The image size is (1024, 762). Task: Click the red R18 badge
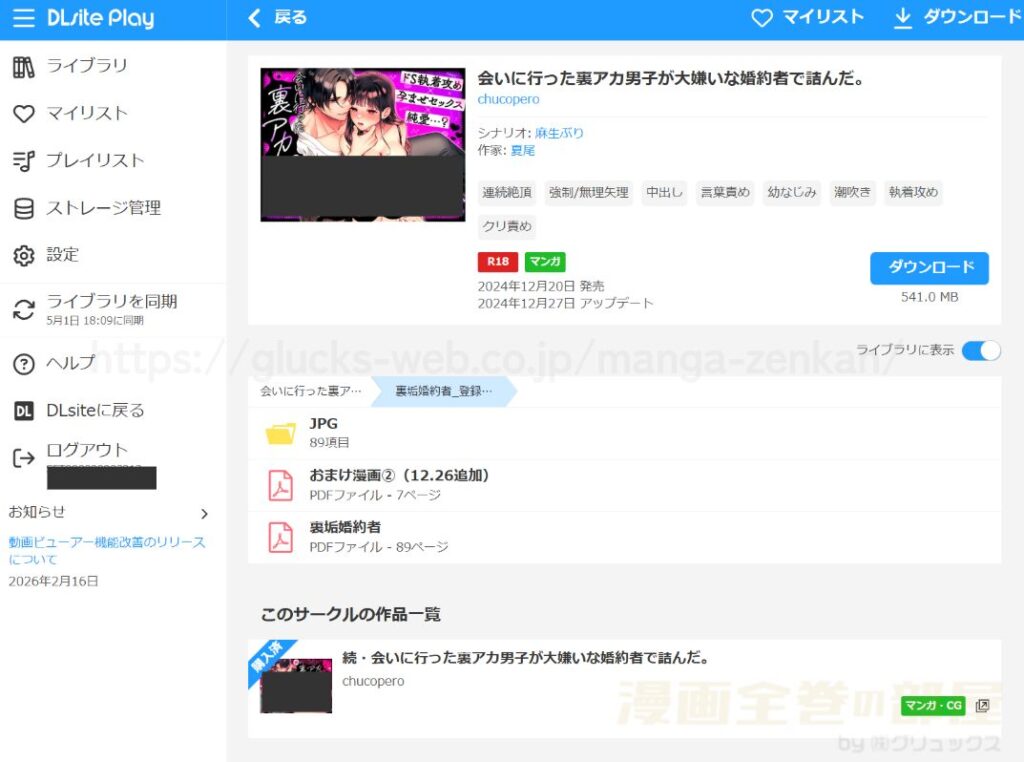(498, 262)
